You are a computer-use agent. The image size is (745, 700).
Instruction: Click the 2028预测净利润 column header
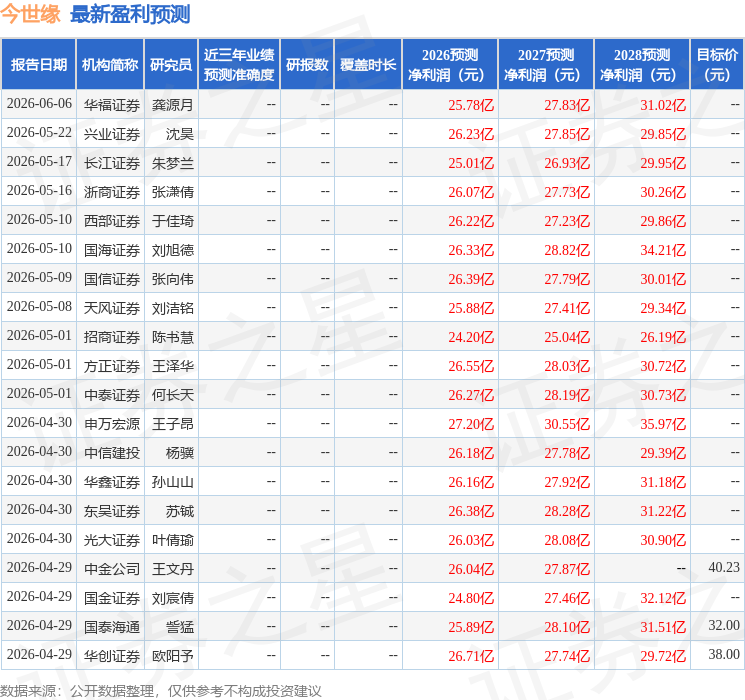click(641, 65)
